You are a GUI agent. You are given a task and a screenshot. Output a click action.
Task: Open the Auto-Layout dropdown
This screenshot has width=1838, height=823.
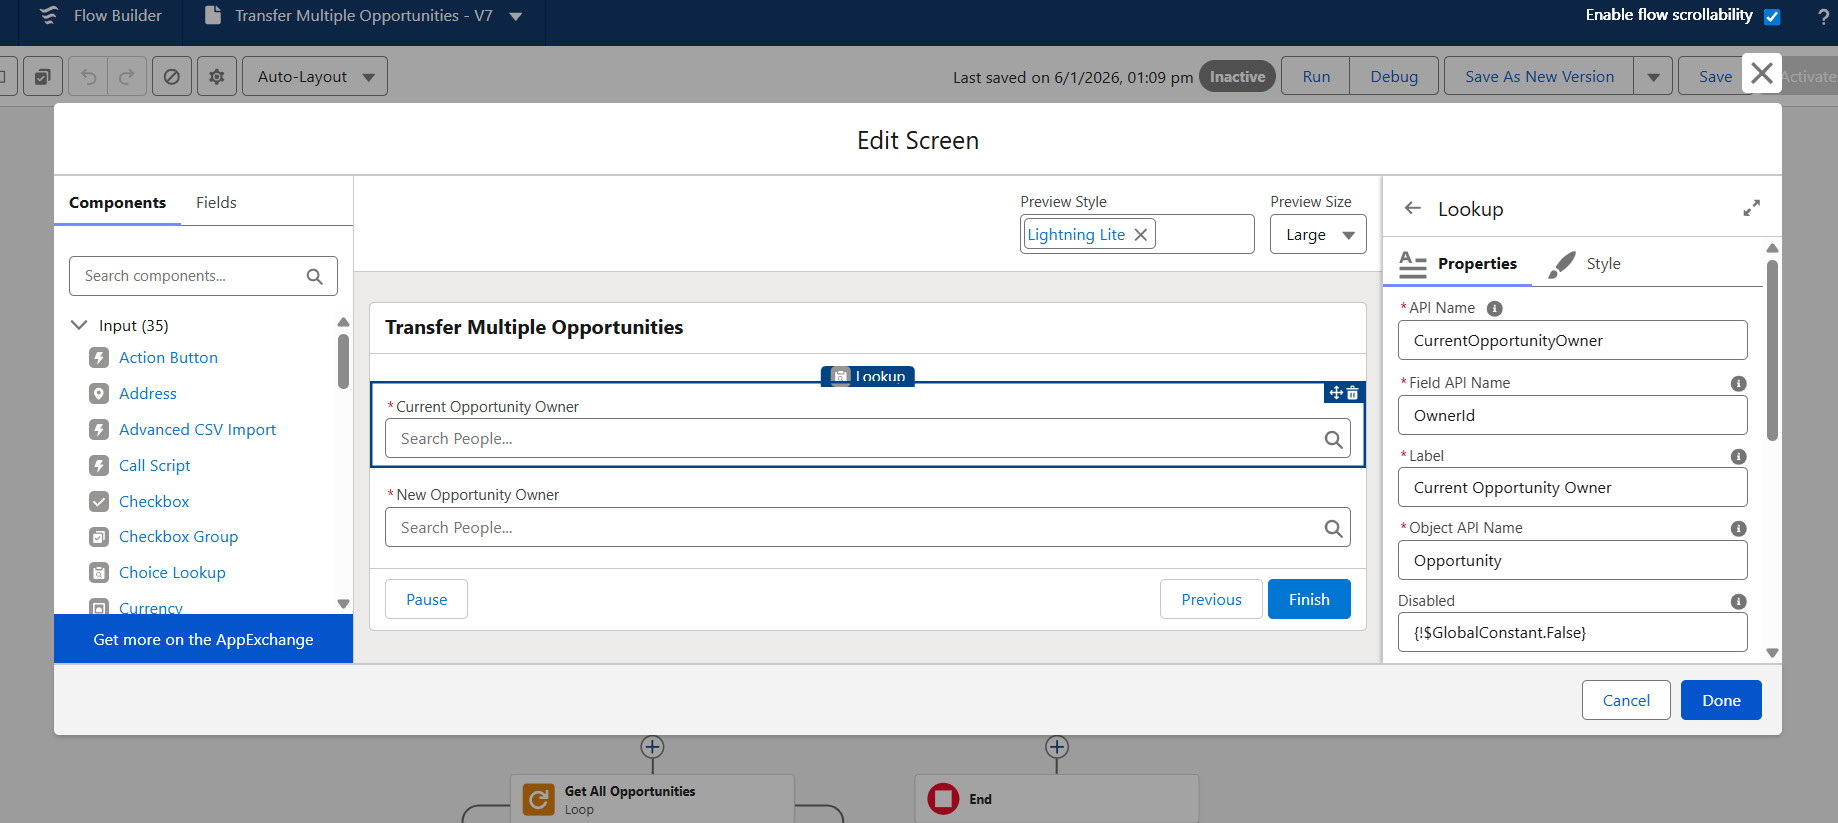coord(315,77)
